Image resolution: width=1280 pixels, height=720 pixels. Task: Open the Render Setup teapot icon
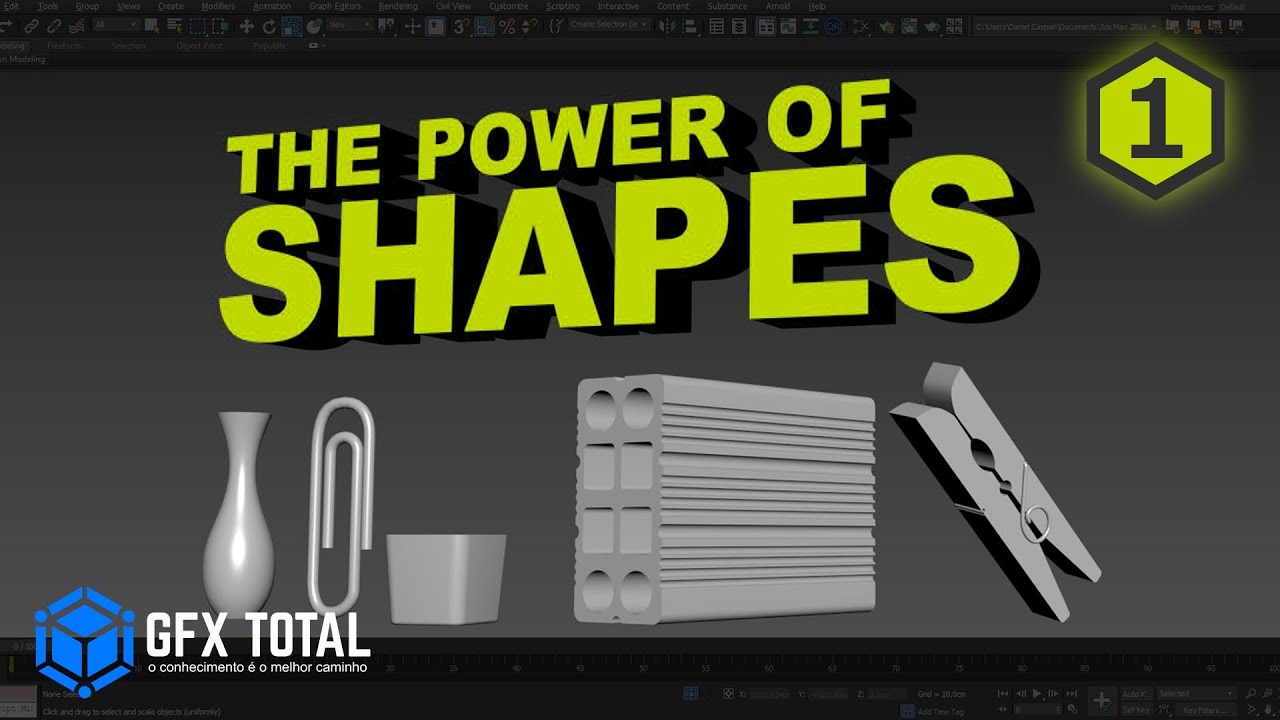tap(887, 26)
